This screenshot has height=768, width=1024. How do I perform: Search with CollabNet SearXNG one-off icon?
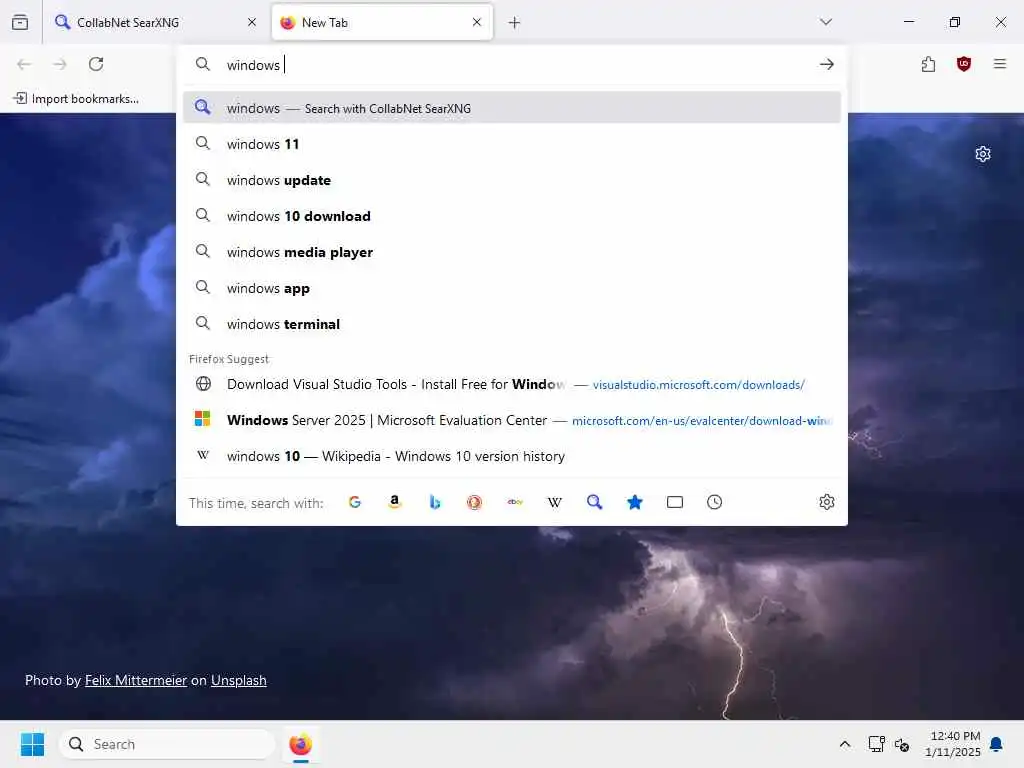click(x=594, y=502)
